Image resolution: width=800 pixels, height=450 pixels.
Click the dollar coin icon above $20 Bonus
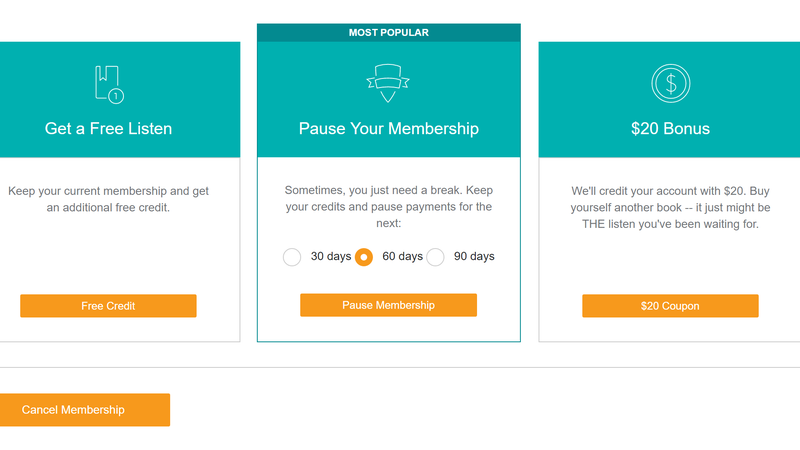pos(670,83)
